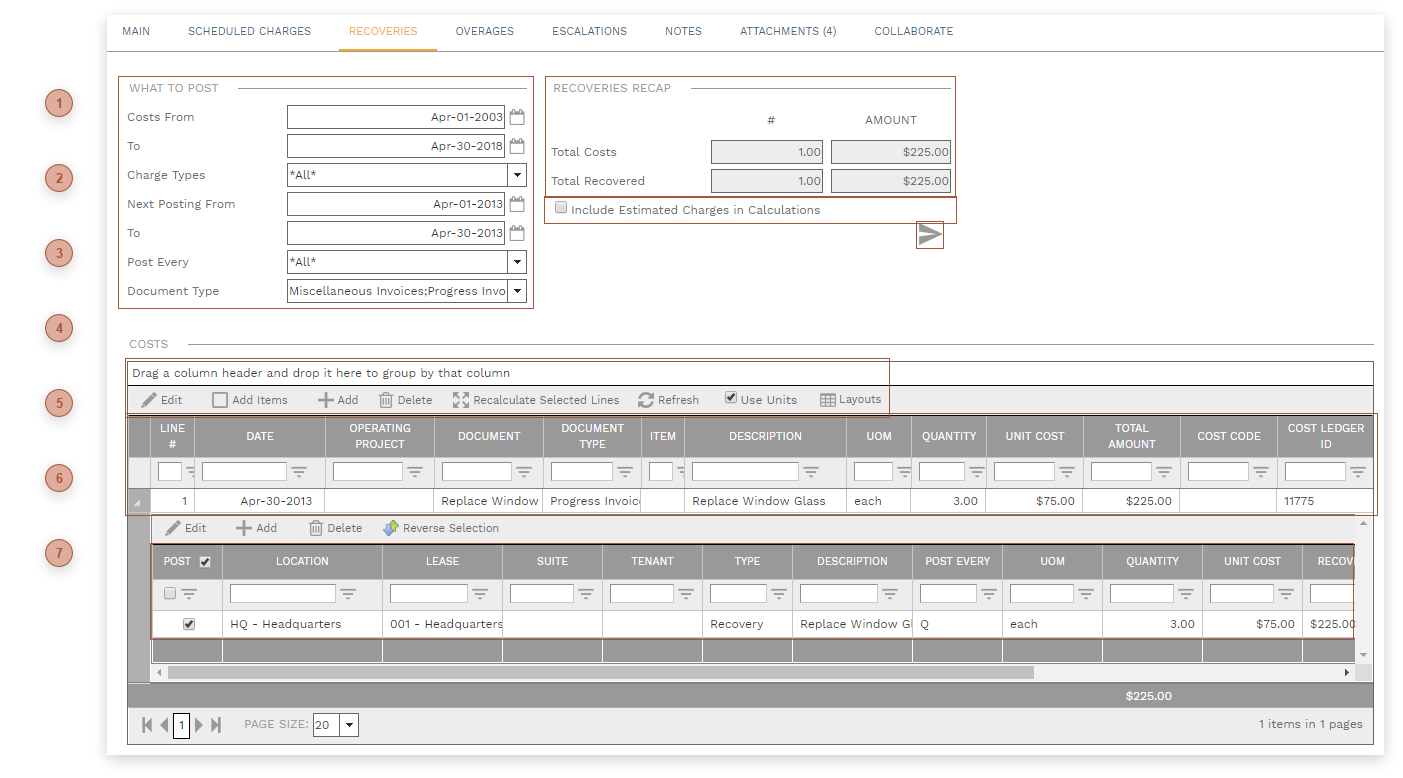This screenshot has height=778, width=1403.
Task: Delete the selected cost line in top toolbar
Action: click(x=405, y=400)
